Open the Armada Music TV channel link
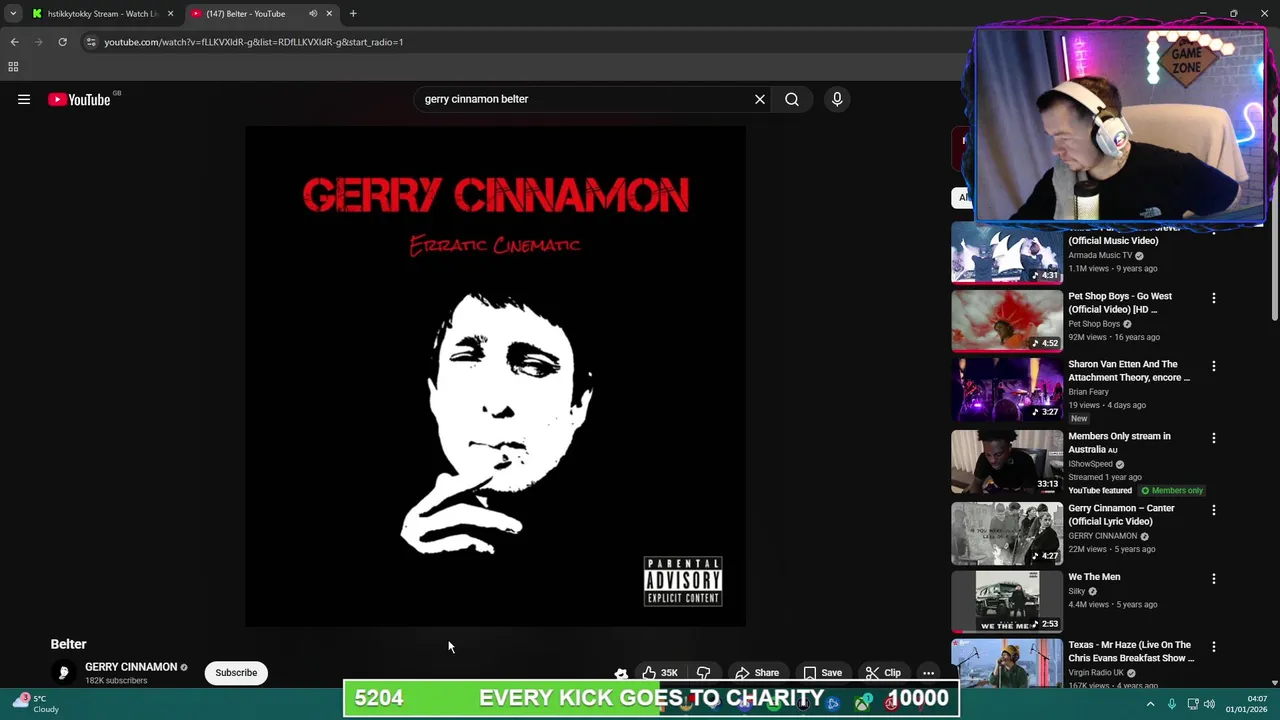The width and height of the screenshot is (1280, 720). coord(1100,255)
